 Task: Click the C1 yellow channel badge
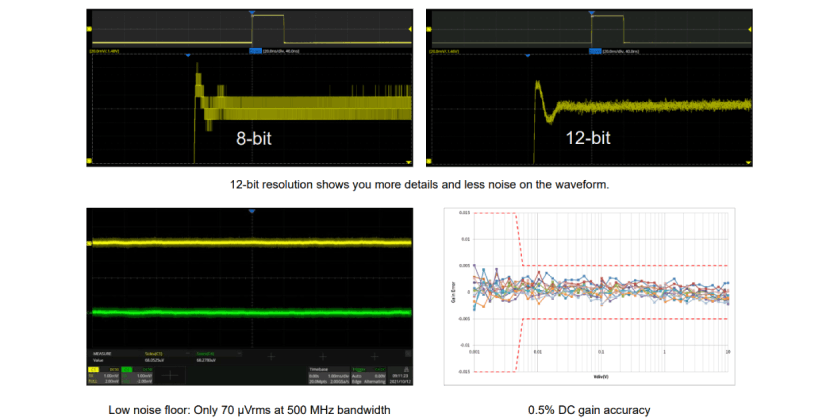click(x=94, y=370)
